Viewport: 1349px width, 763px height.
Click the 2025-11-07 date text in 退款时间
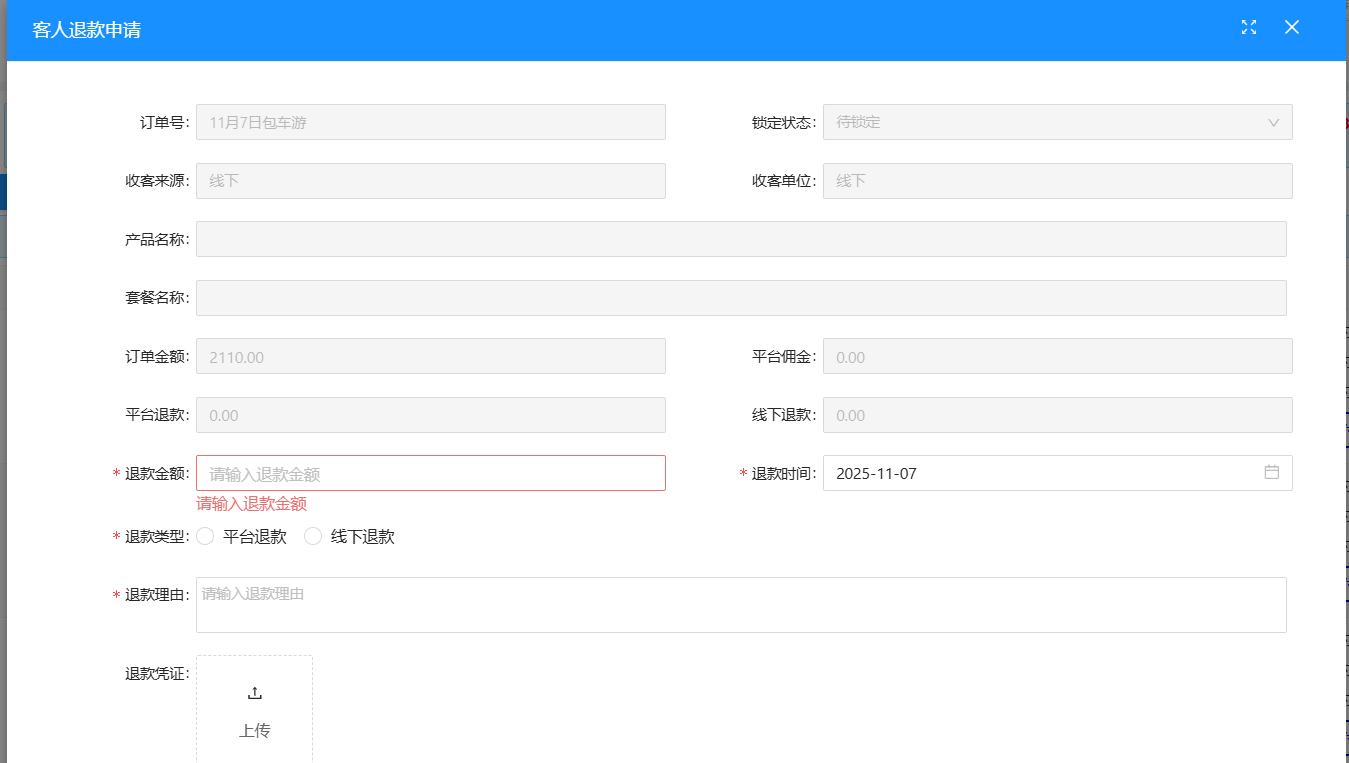point(876,473)
